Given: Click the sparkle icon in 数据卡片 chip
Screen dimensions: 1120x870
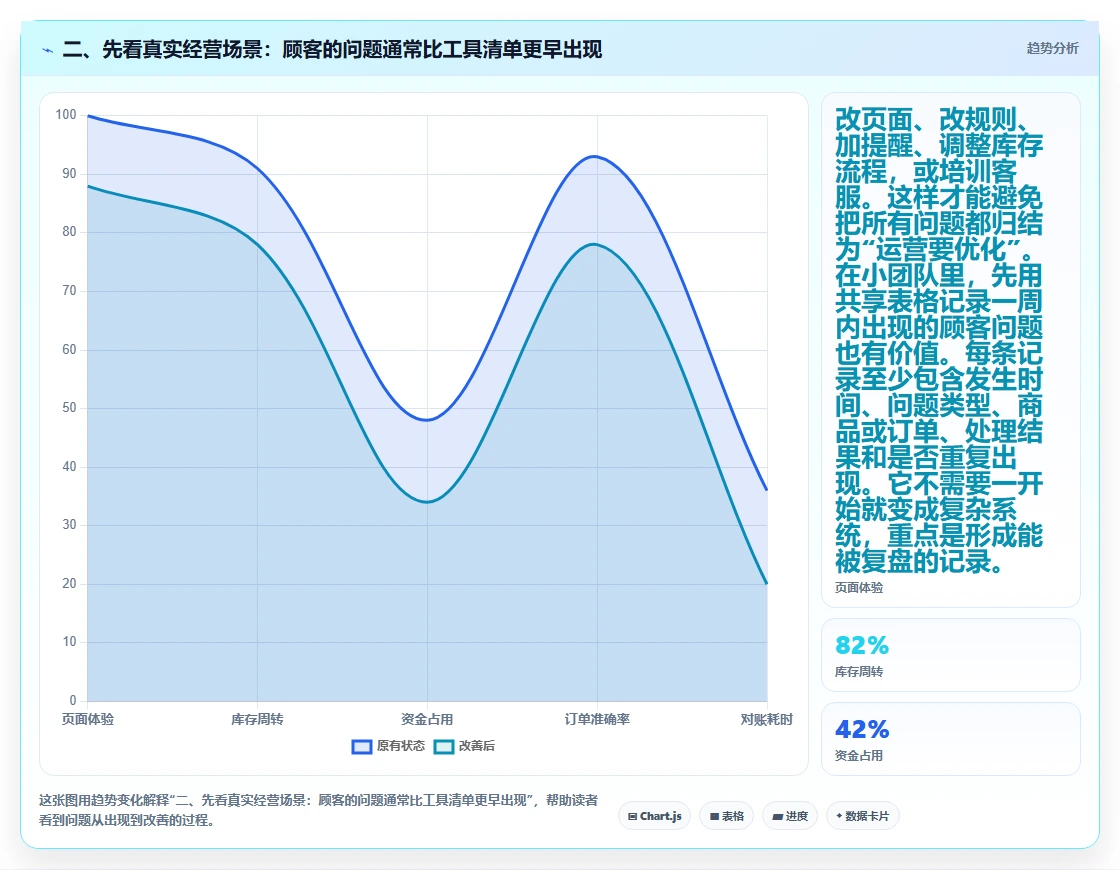Looking at the screenshot, I should [839, 816].
